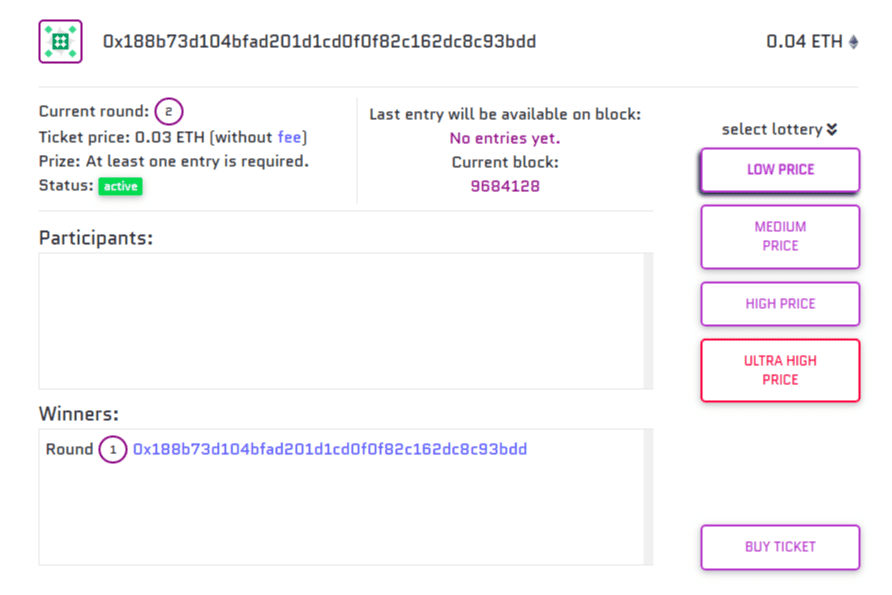Expand the select lottery dropdown
The image size is (892, 595).
point(779,129)
